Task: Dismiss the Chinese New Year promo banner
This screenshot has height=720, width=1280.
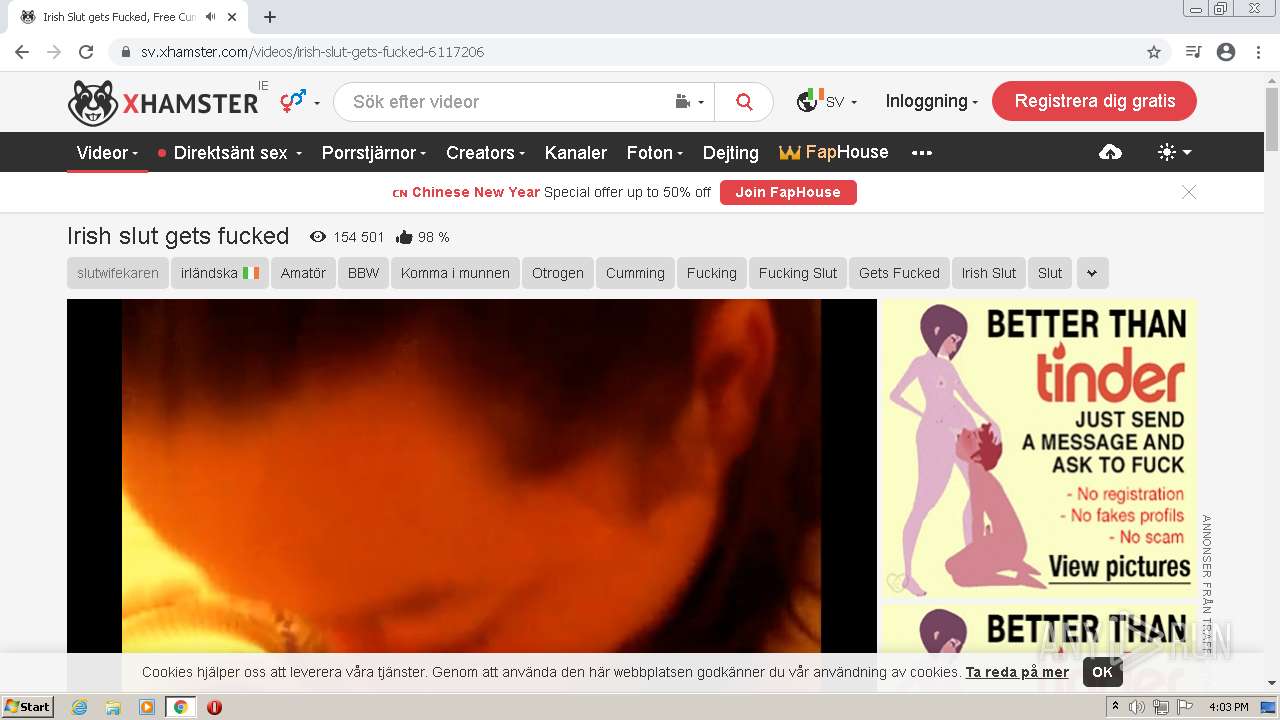Action: click(x=1189, y=192)
